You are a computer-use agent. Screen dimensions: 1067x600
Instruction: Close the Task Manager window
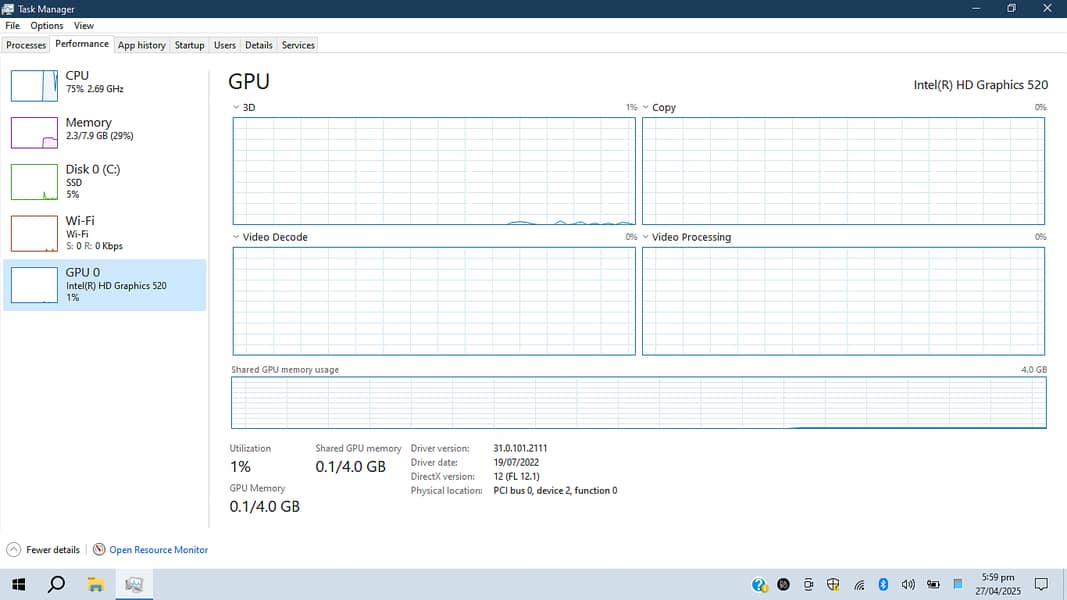click(x=1048, y=9)
